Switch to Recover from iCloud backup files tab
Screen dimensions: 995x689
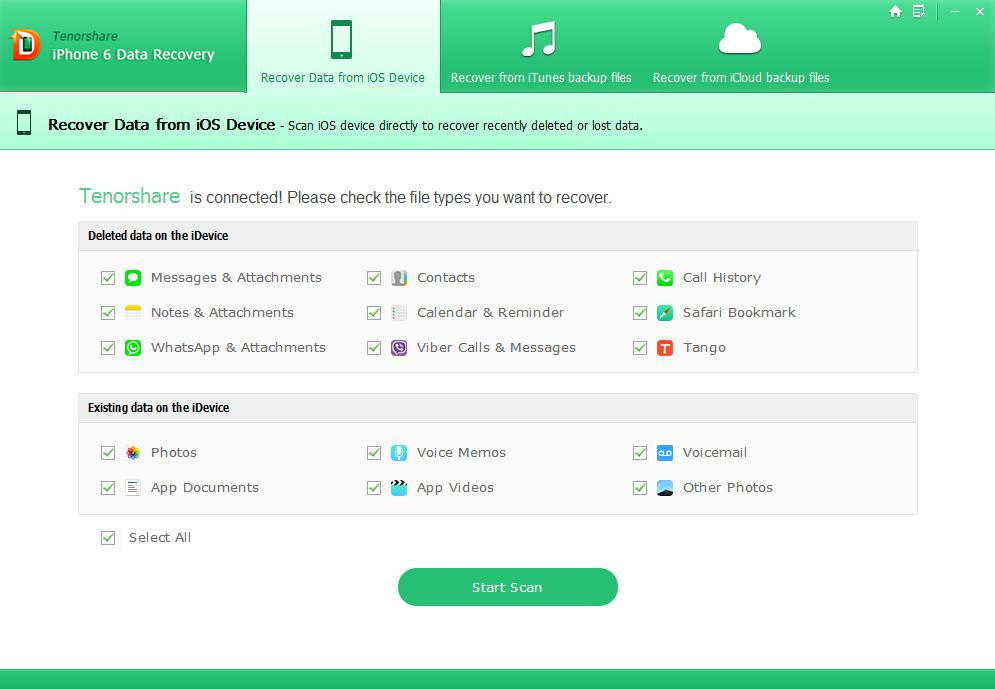pos(741,46)
